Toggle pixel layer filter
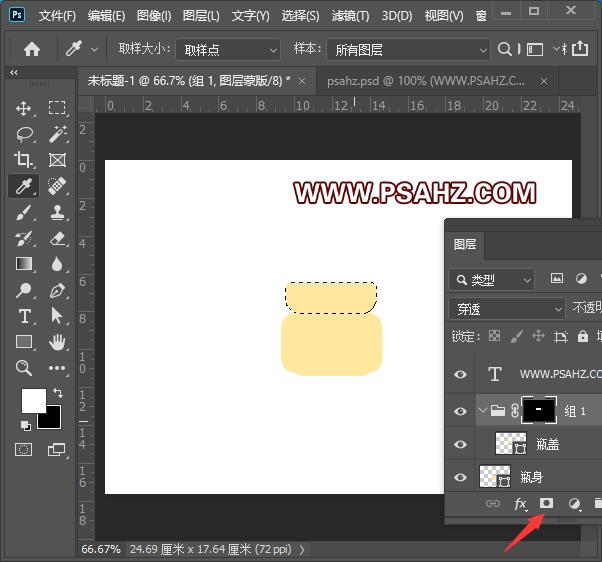The width and height of the screenshot is (602, 562). 557,278
